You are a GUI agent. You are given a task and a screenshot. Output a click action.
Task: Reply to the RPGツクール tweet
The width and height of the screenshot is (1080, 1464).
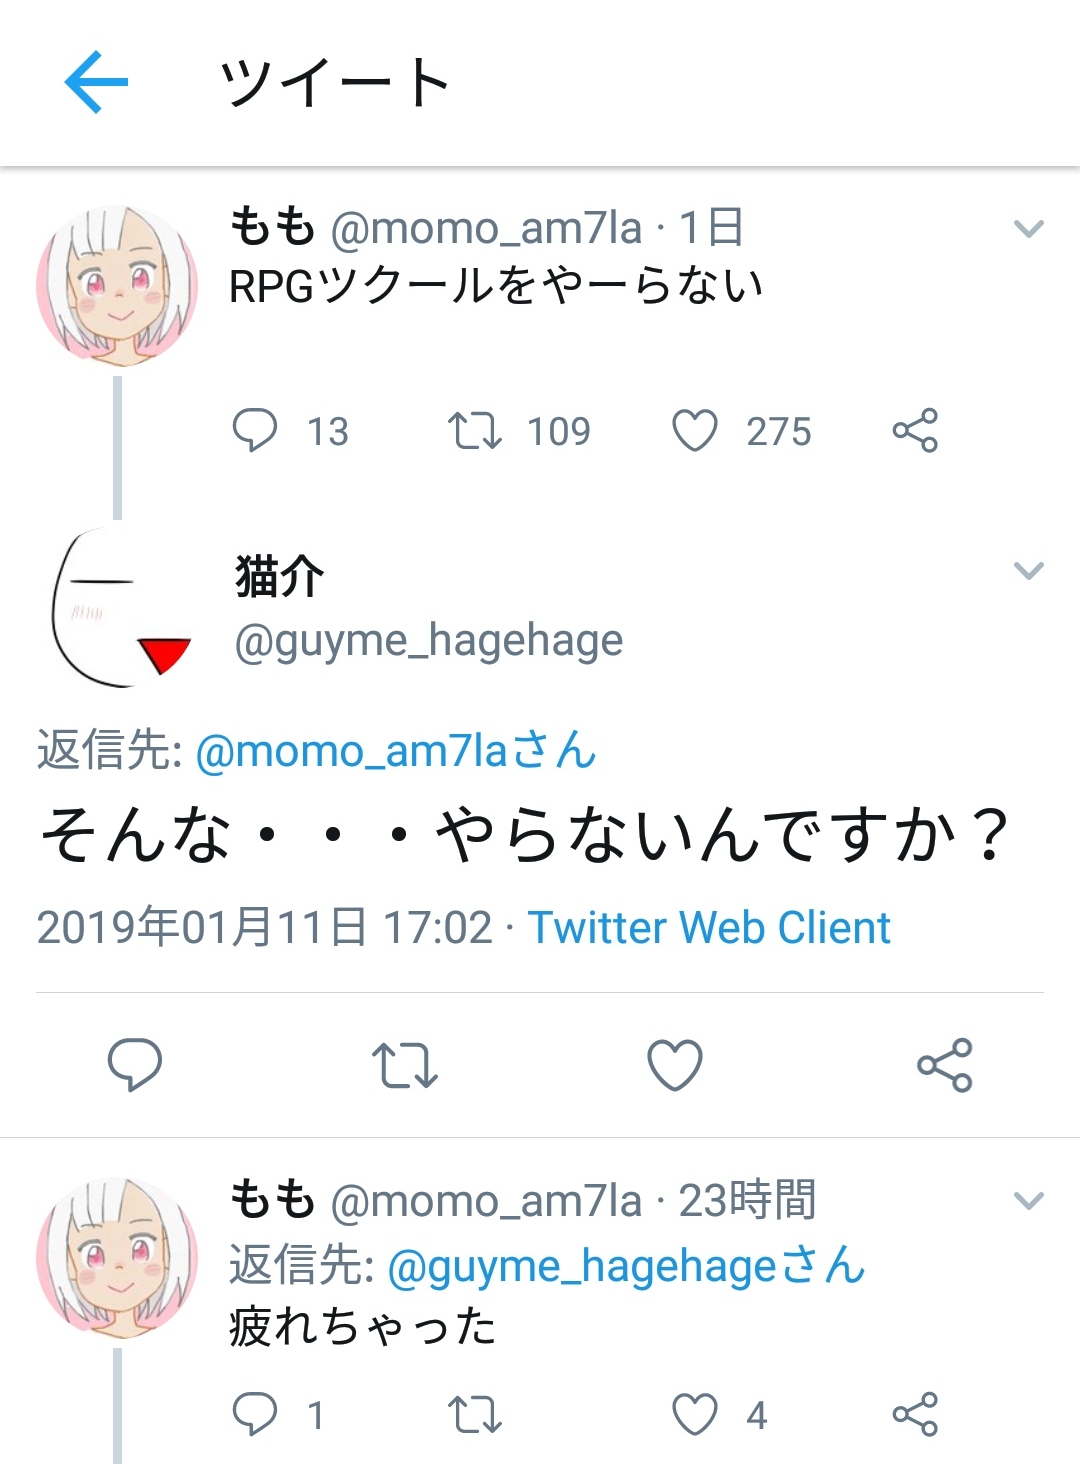(x=255, y=431)
